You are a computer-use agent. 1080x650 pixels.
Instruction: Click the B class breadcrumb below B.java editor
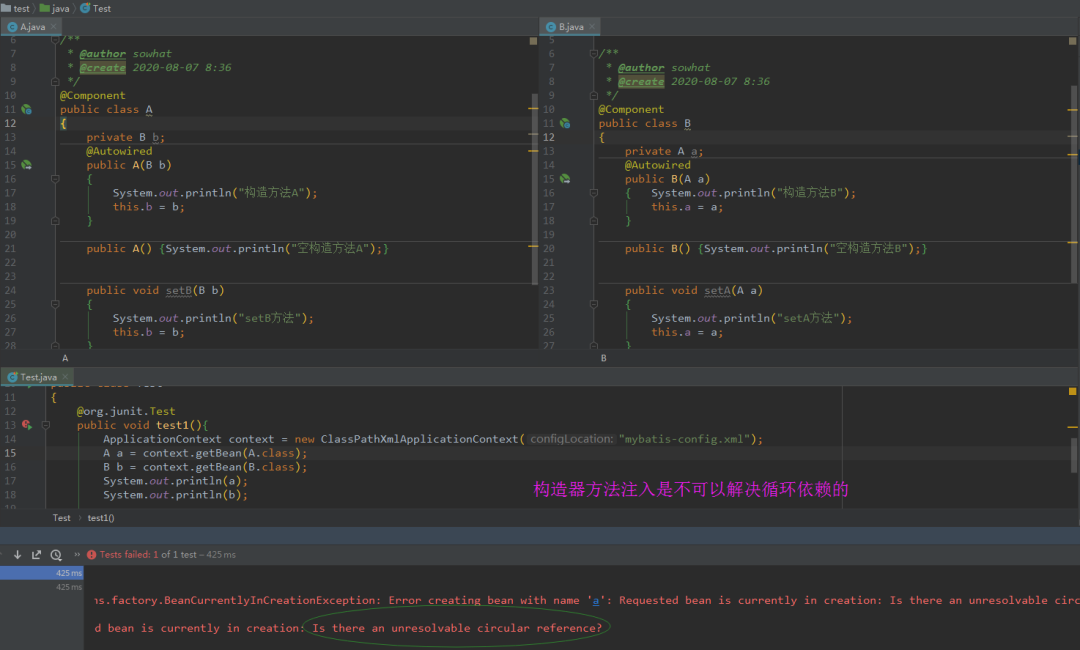[603, 358]
